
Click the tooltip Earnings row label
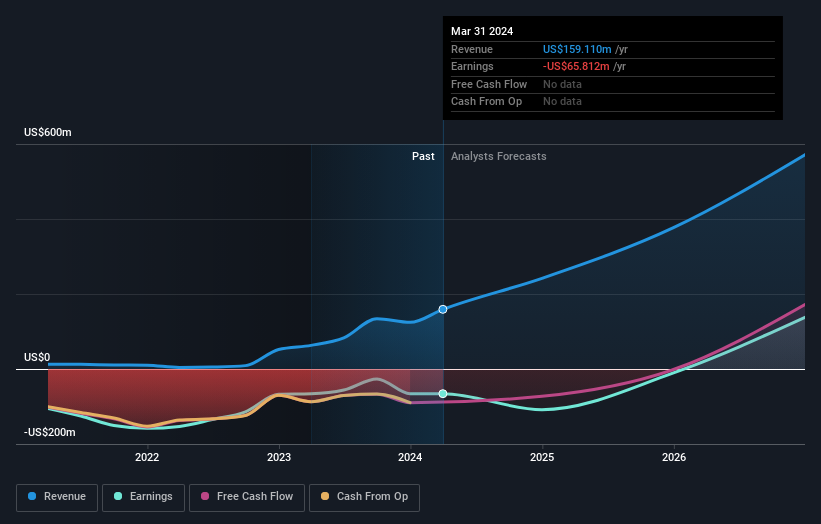(x=472, y=66)
